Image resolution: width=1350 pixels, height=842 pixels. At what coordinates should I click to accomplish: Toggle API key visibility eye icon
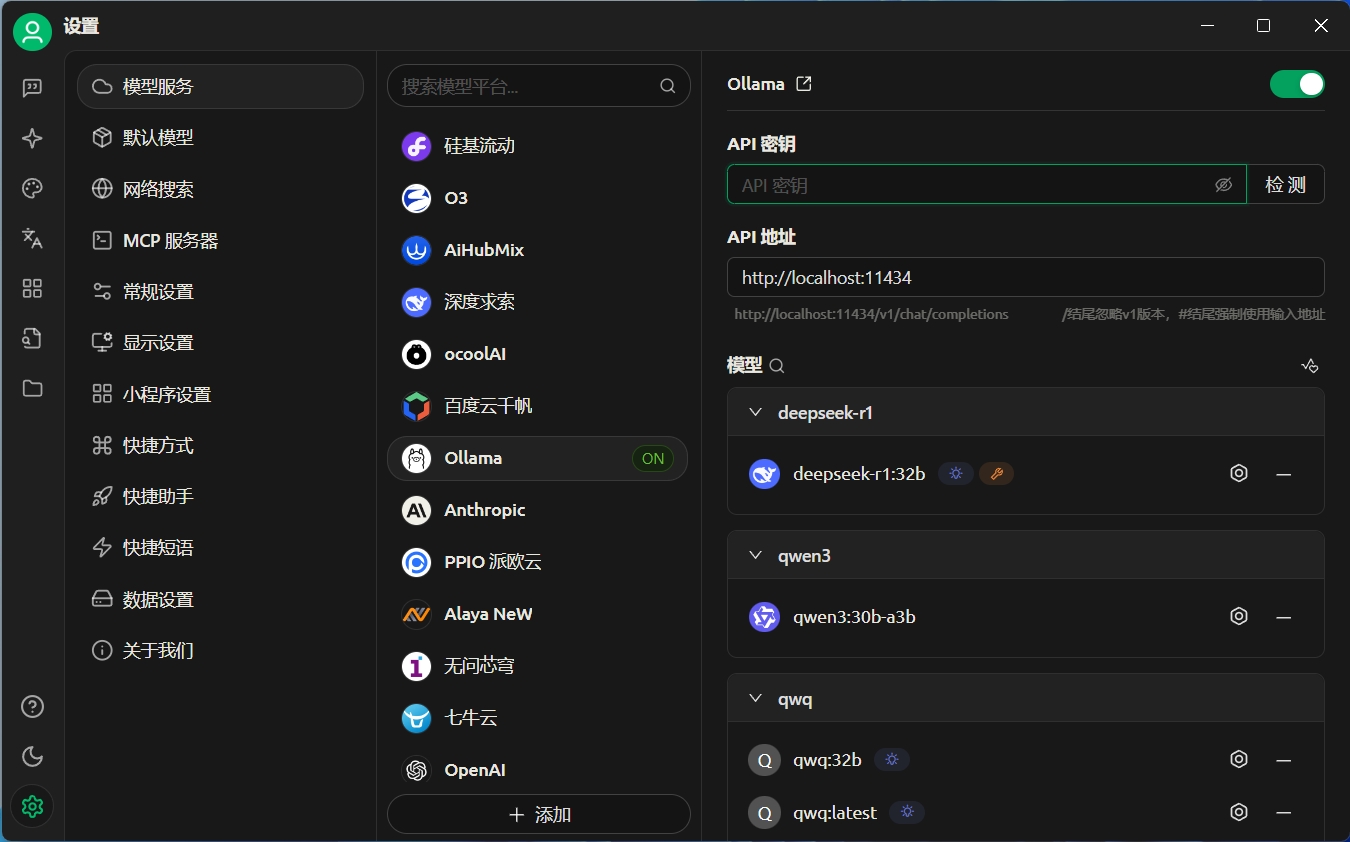[x=1223, y=185]
